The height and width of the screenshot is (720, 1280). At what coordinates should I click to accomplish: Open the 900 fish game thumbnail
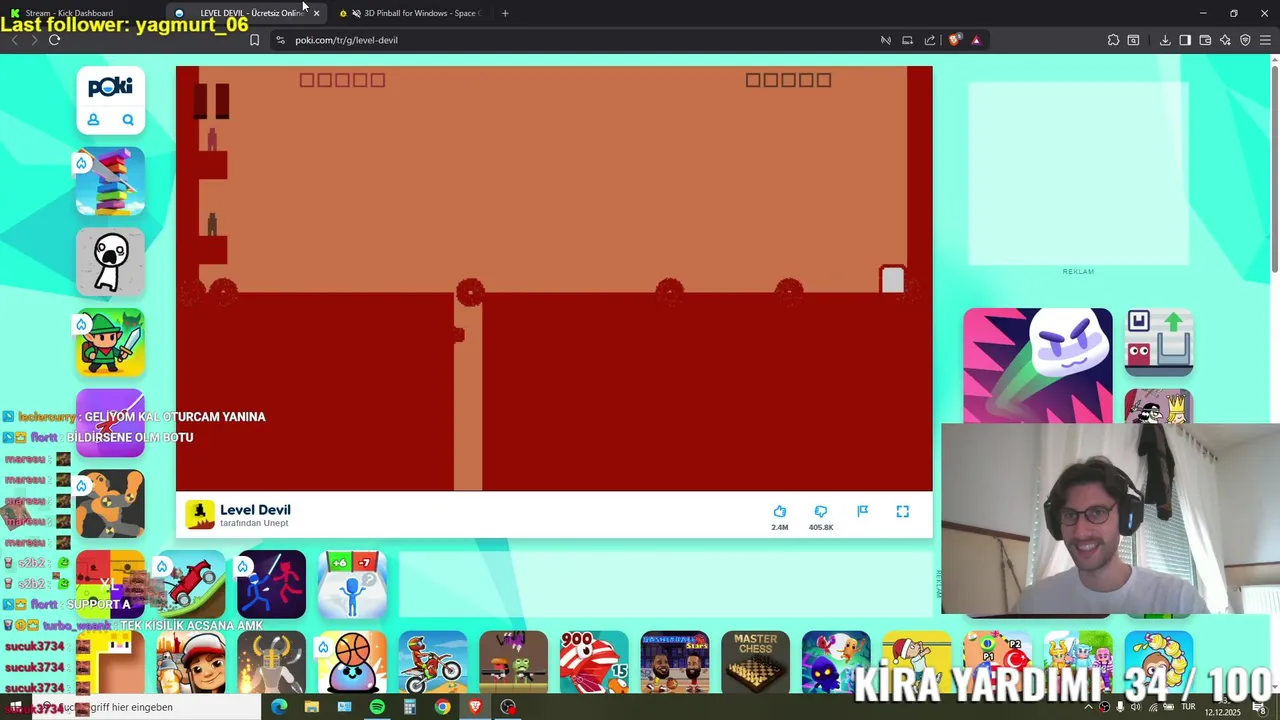point(594,662)
